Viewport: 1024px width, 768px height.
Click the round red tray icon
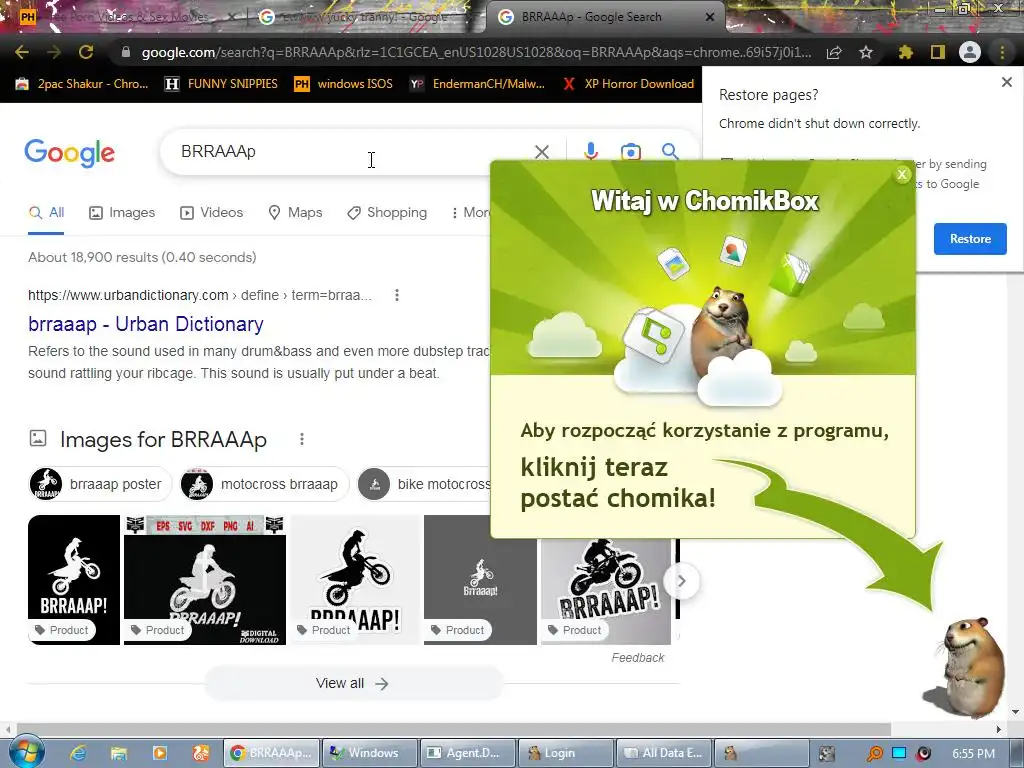tap(923, 753)
